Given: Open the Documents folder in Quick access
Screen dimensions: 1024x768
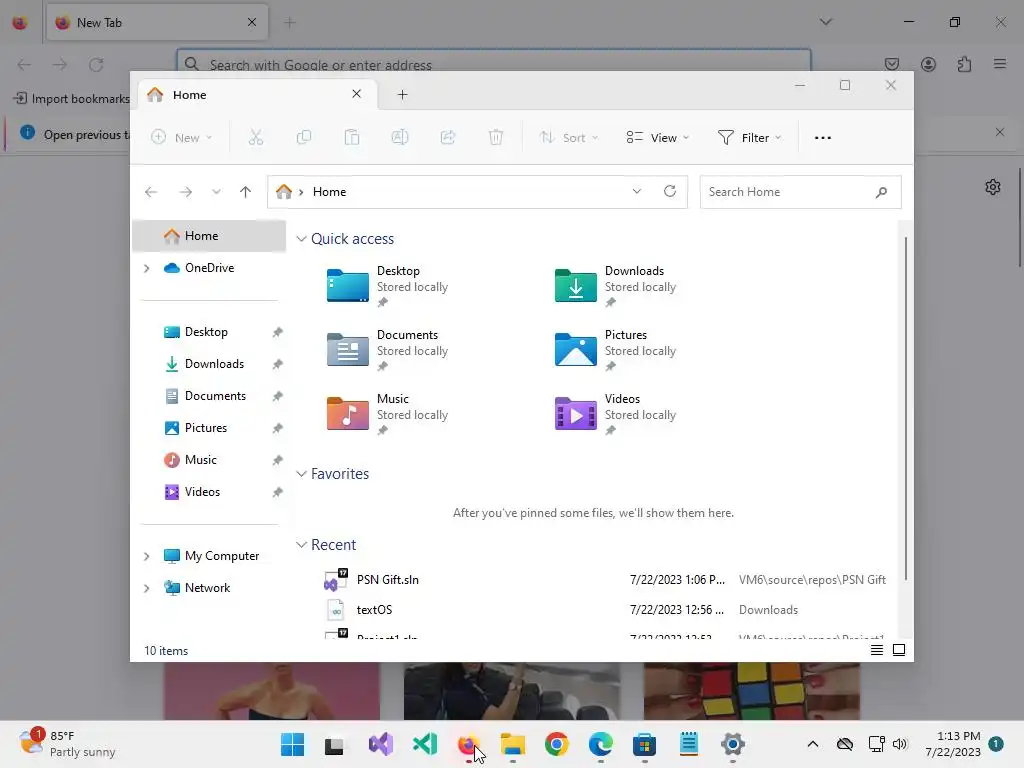Looking at the screenshot, I should 389,350.
